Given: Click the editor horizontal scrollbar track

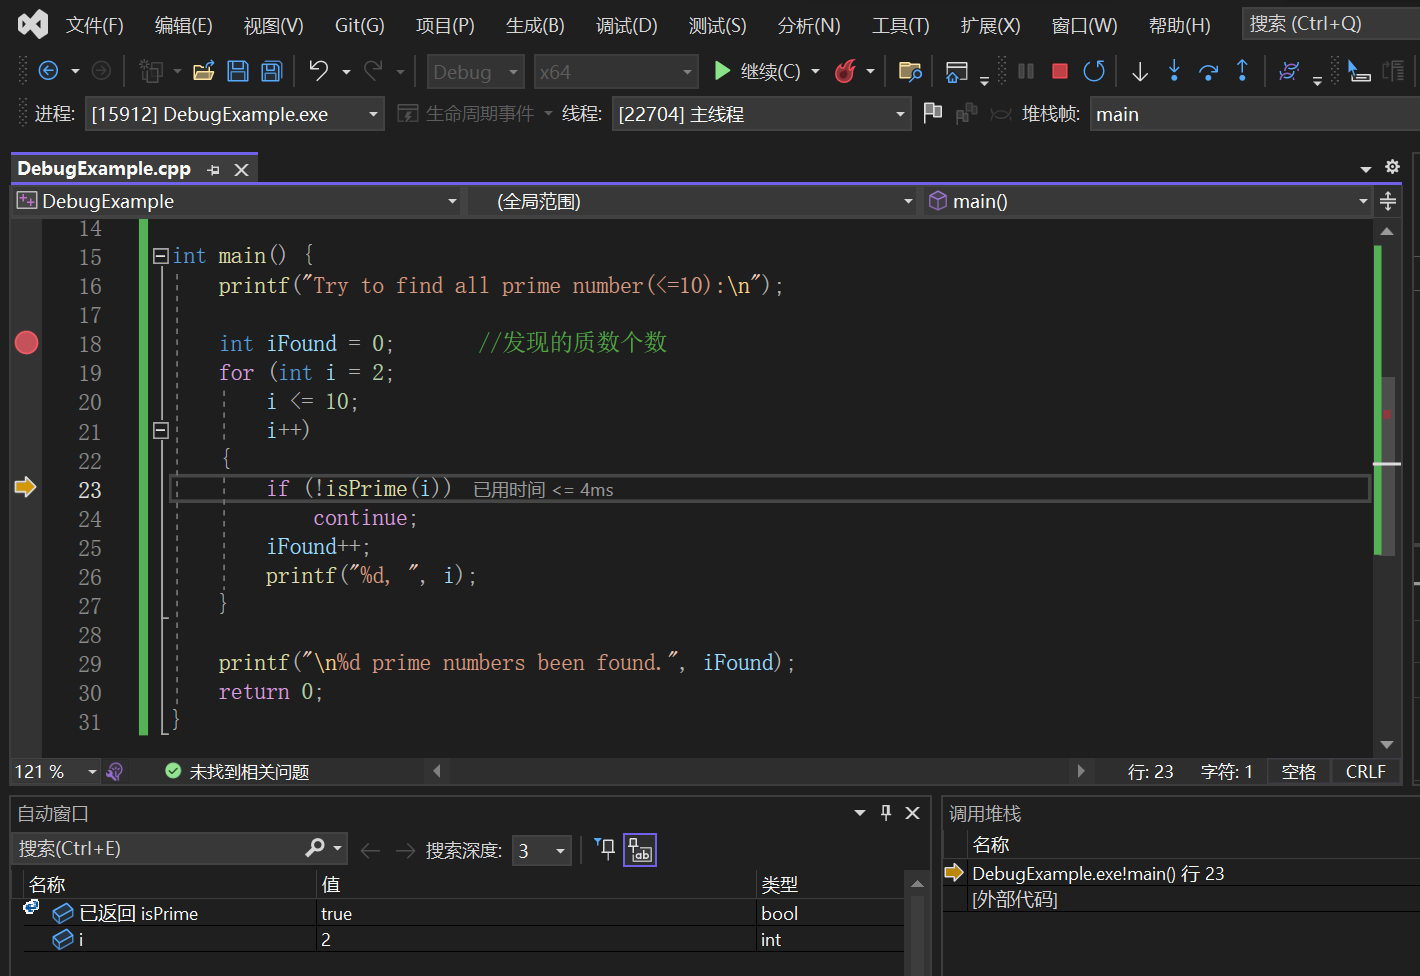Looking at the screenshot, I should 759,771.
